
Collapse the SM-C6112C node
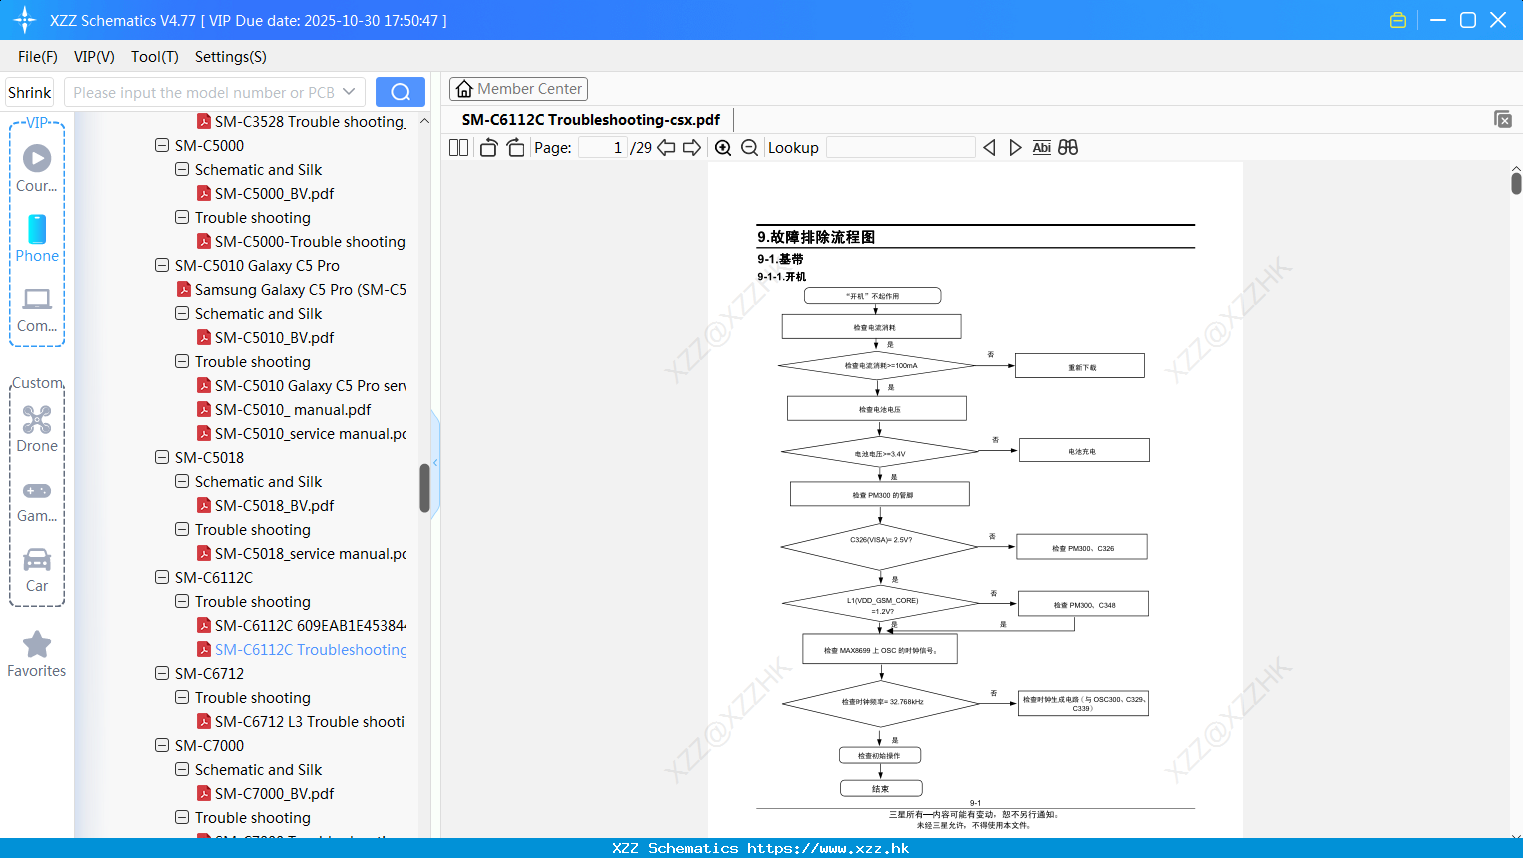pyautogui.click(x=162, y=577)
